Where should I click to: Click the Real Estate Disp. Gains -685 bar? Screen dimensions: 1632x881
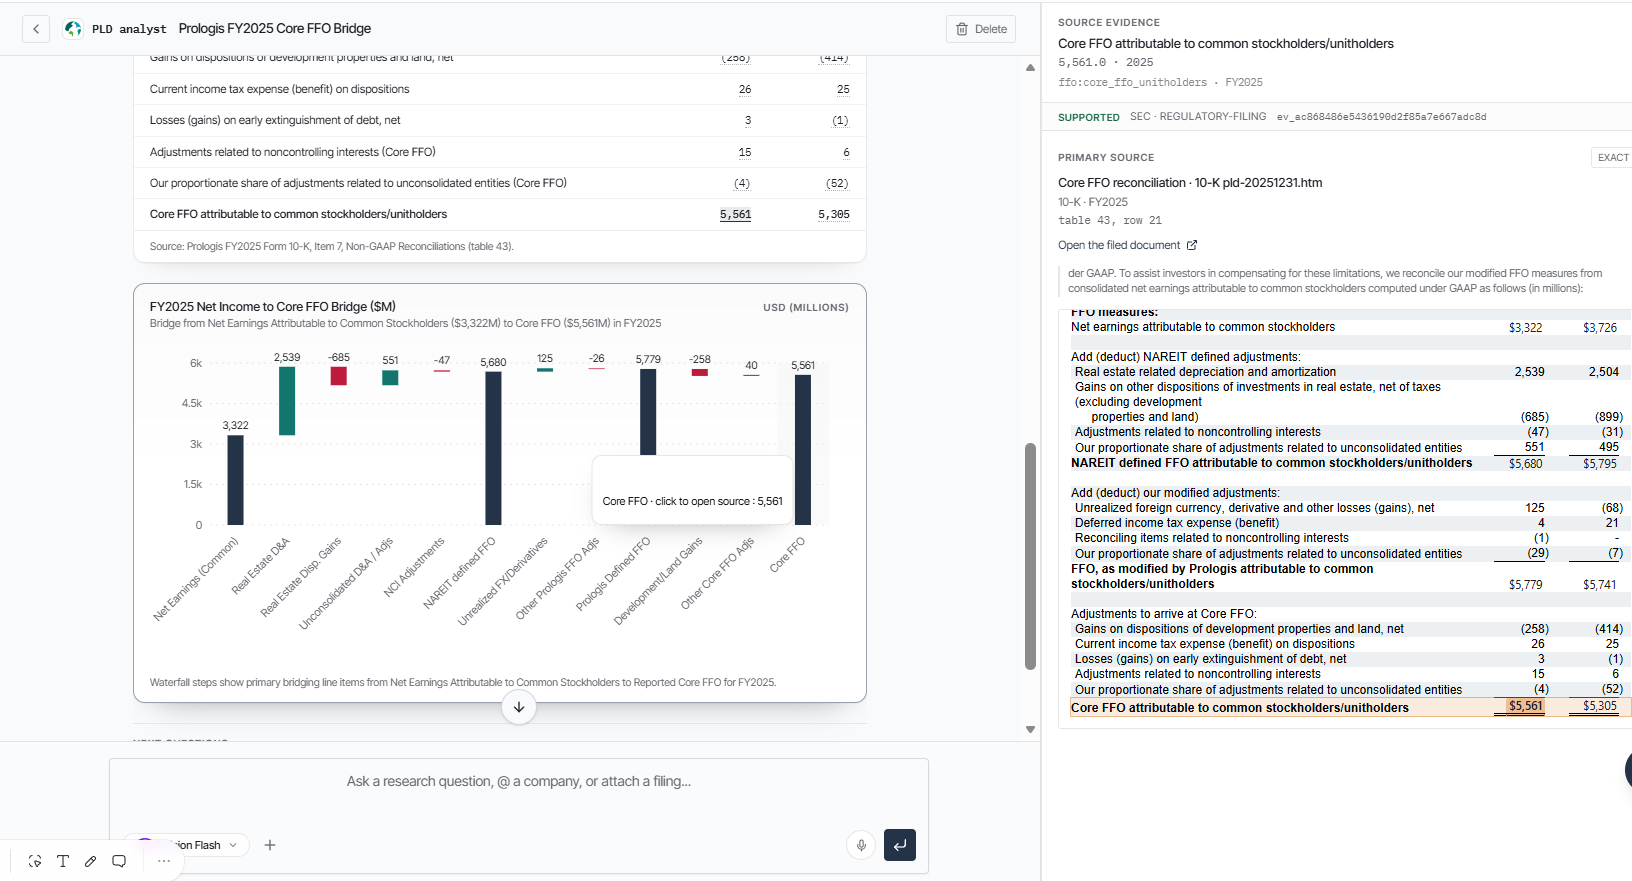(x=339, y=376)
